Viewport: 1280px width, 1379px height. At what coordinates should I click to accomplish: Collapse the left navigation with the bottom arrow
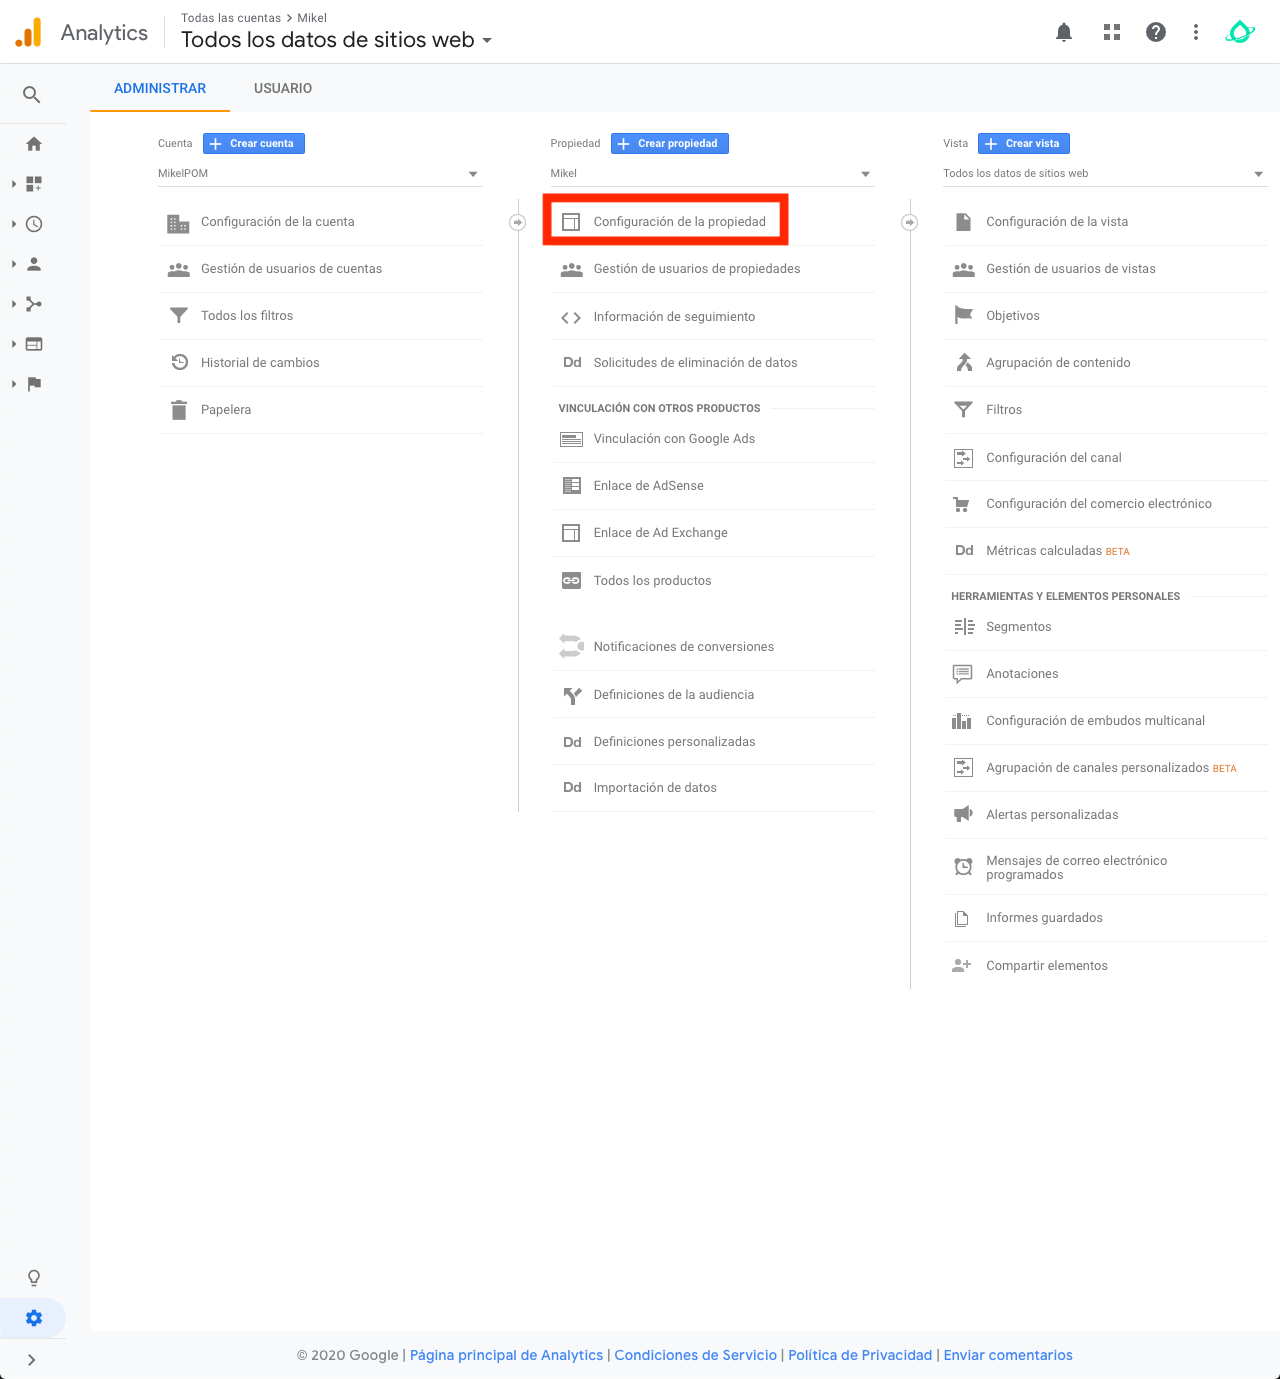[30, 1359]
